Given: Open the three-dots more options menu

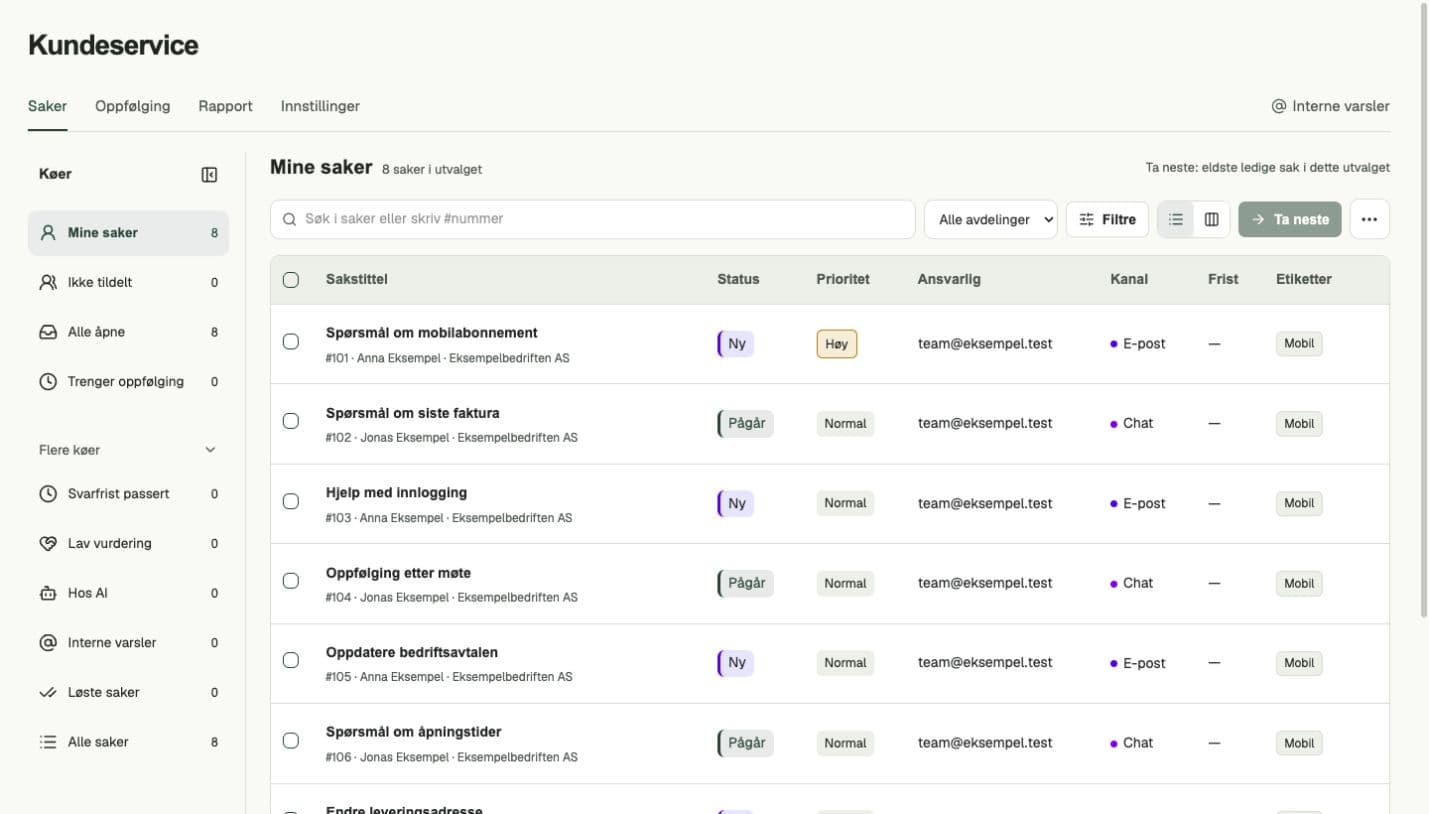Looking at the screenshot, I should [1370, 219].
